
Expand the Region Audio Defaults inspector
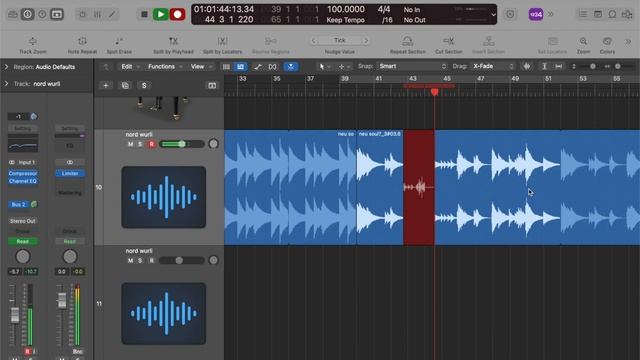[x=6, y=67]
